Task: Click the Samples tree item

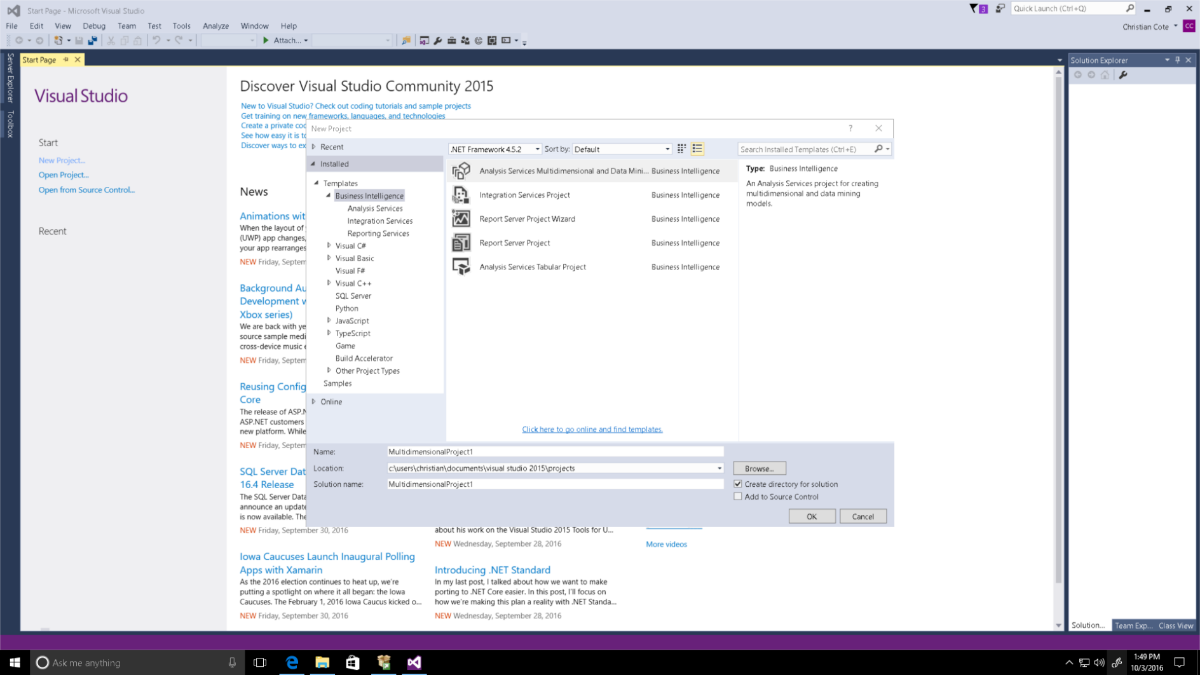Action: coord(337,383)
